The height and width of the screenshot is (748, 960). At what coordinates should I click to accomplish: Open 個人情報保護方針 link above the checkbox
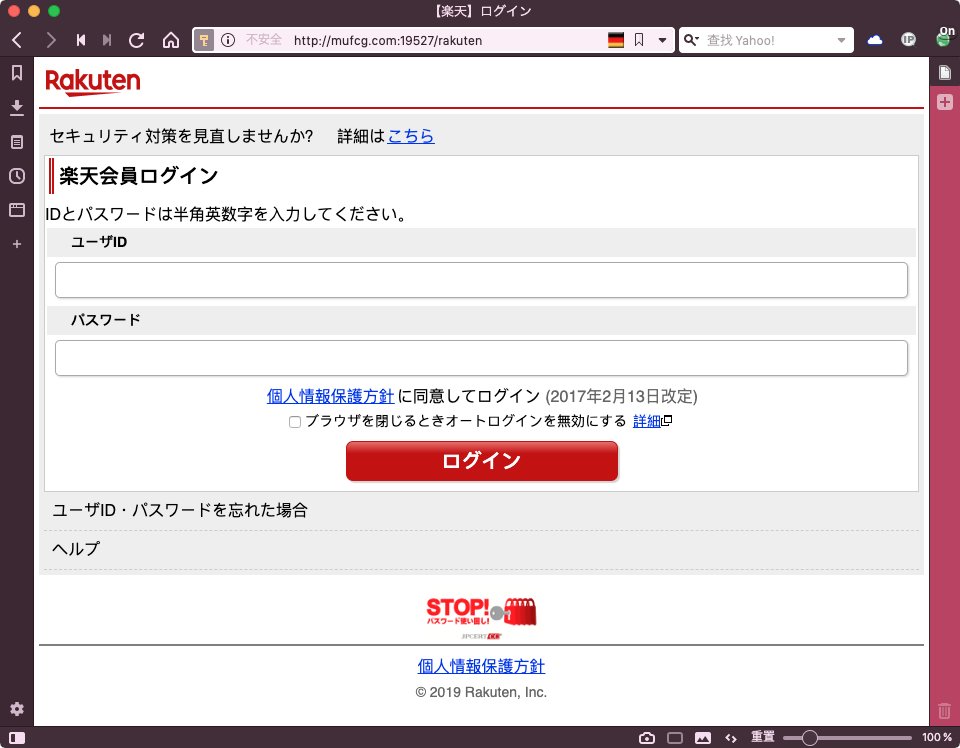tap(330, 397)
